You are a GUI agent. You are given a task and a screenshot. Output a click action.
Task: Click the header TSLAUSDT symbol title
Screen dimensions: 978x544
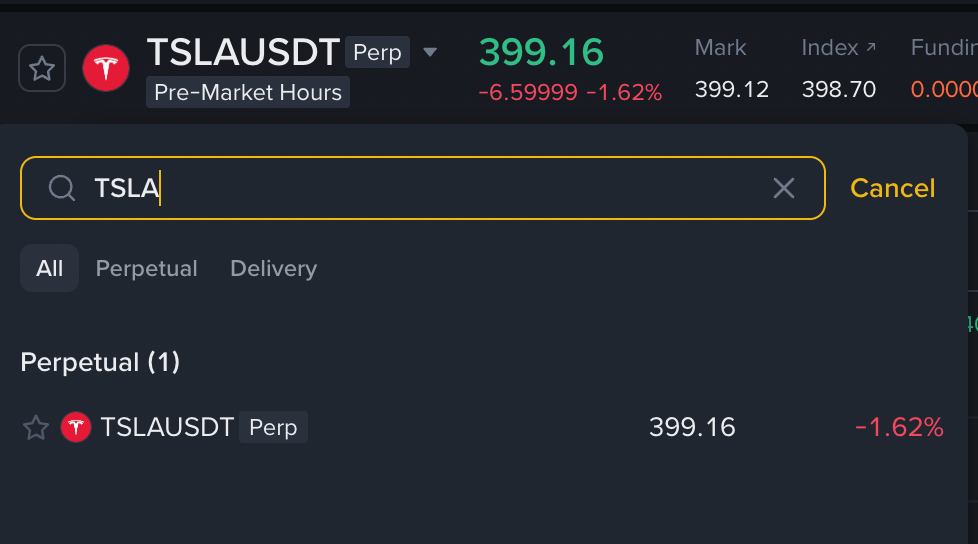click(243, 52)
